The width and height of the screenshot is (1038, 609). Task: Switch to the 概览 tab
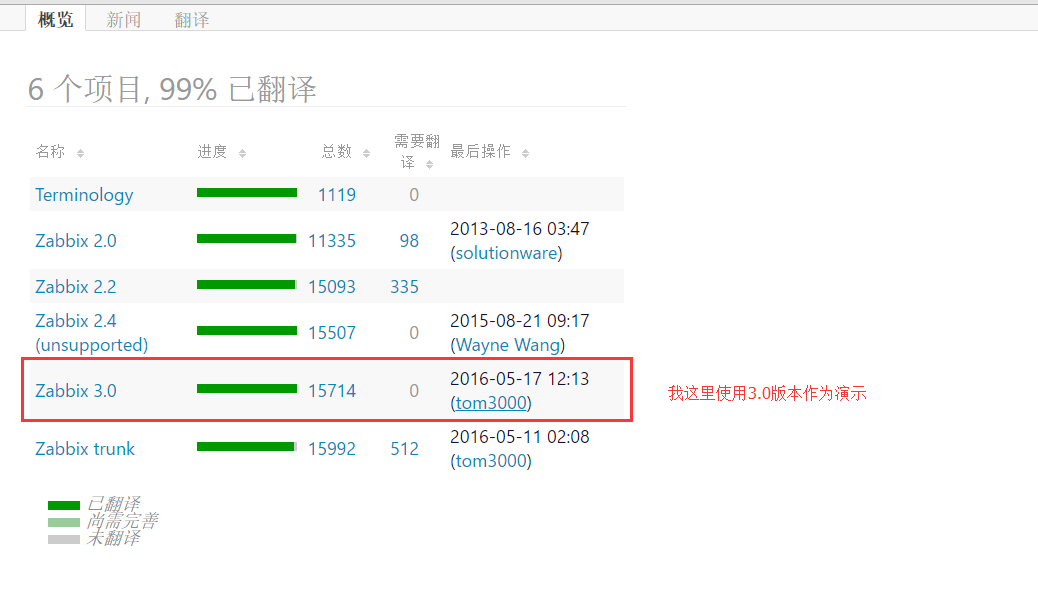[x=56, y=20]
